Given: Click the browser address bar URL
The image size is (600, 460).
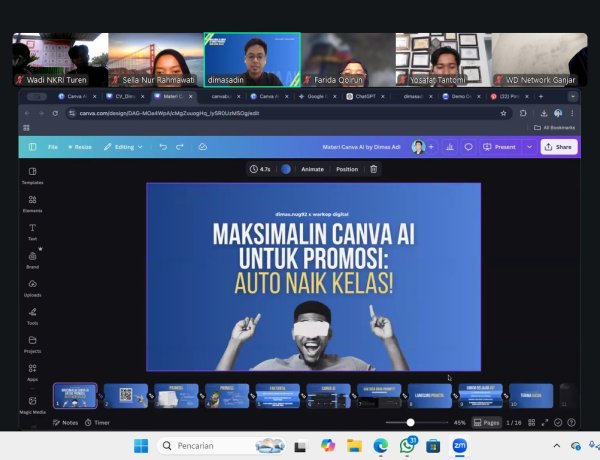Looking at the screenshot, I should pyautogui.click(x=170, y=113).
